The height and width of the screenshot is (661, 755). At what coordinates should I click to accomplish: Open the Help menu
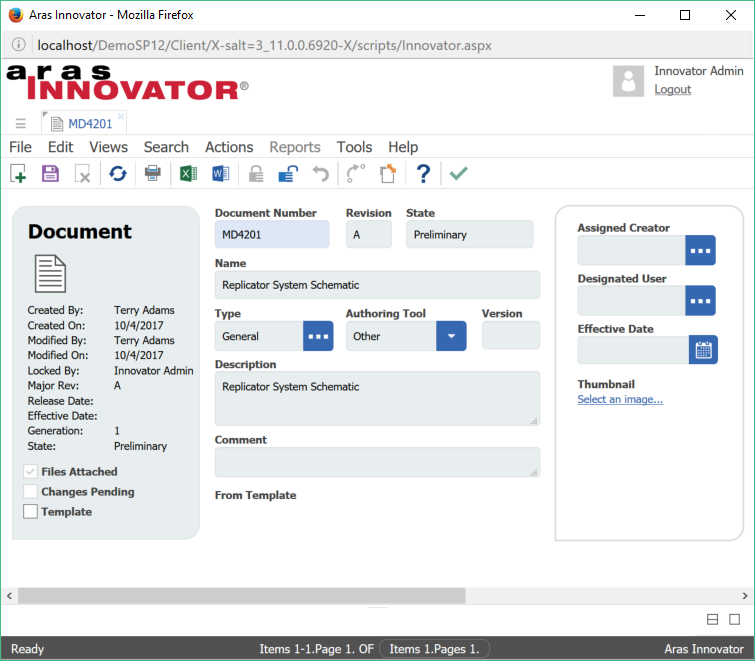click(403, 147)
